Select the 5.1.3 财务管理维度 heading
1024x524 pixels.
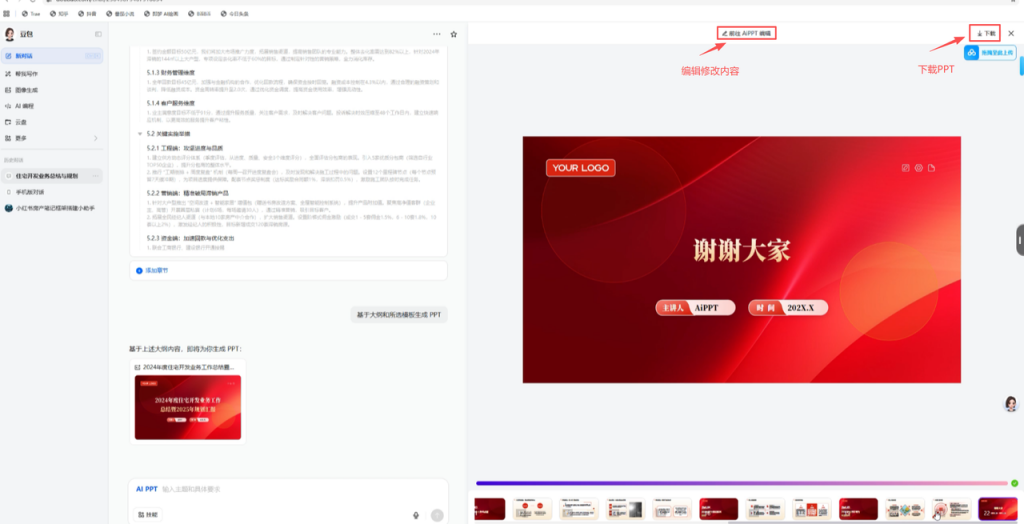(170, 73)
